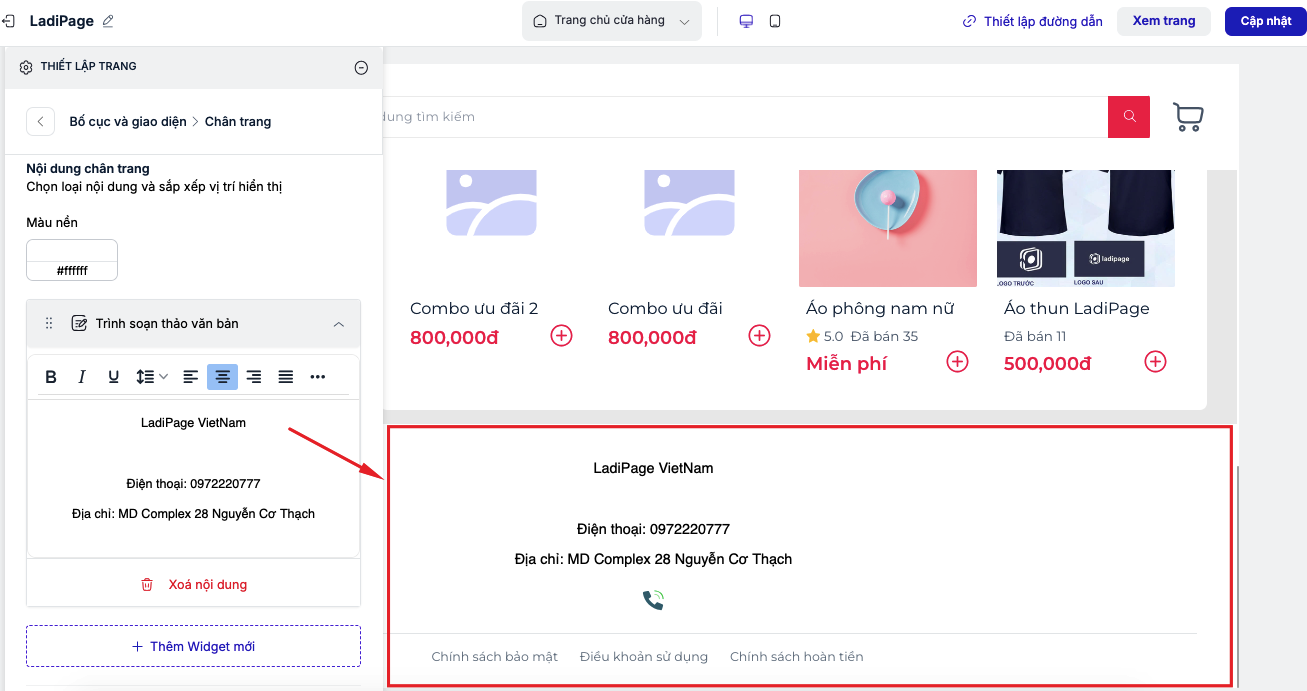The width and height of the screenshot is (1307, 691).
Task: Justify the text
Action: 286,377
